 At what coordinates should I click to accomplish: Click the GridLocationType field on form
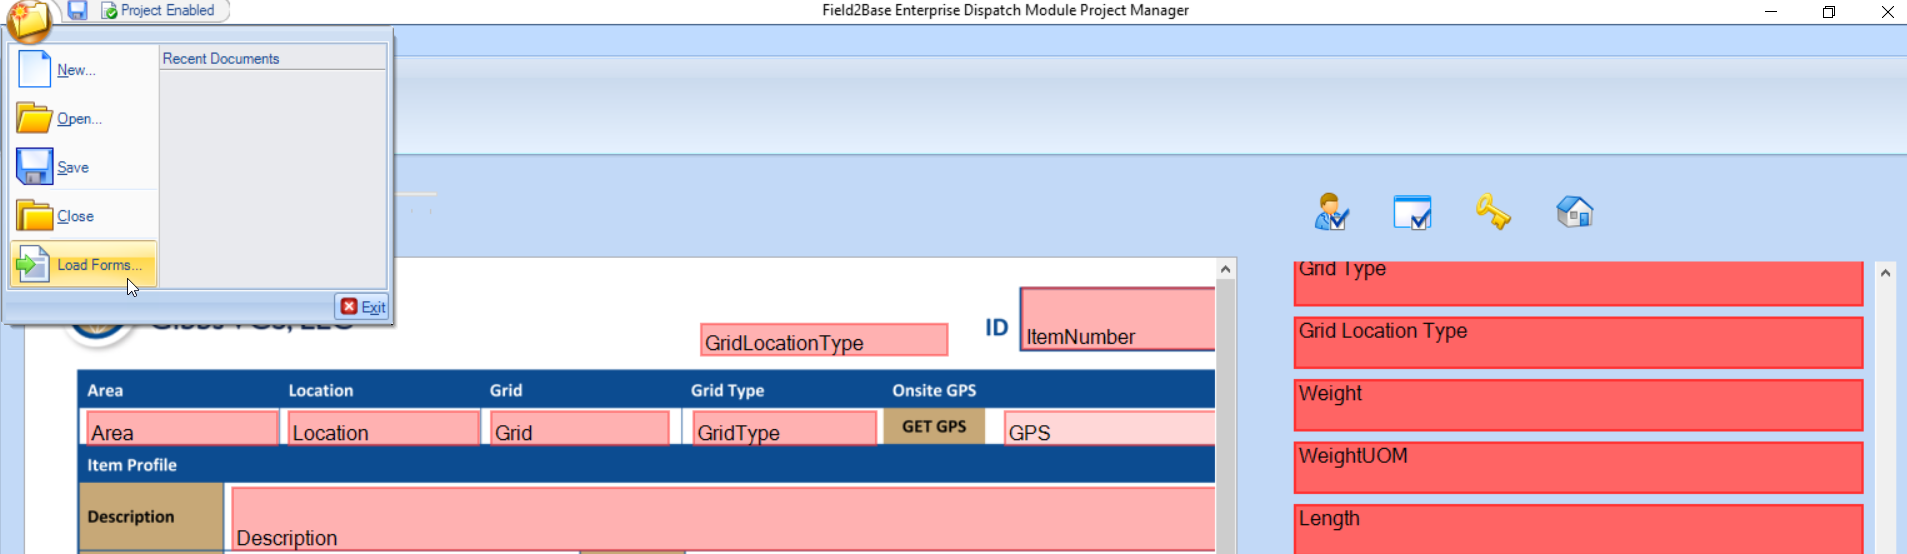pos(824,339)
